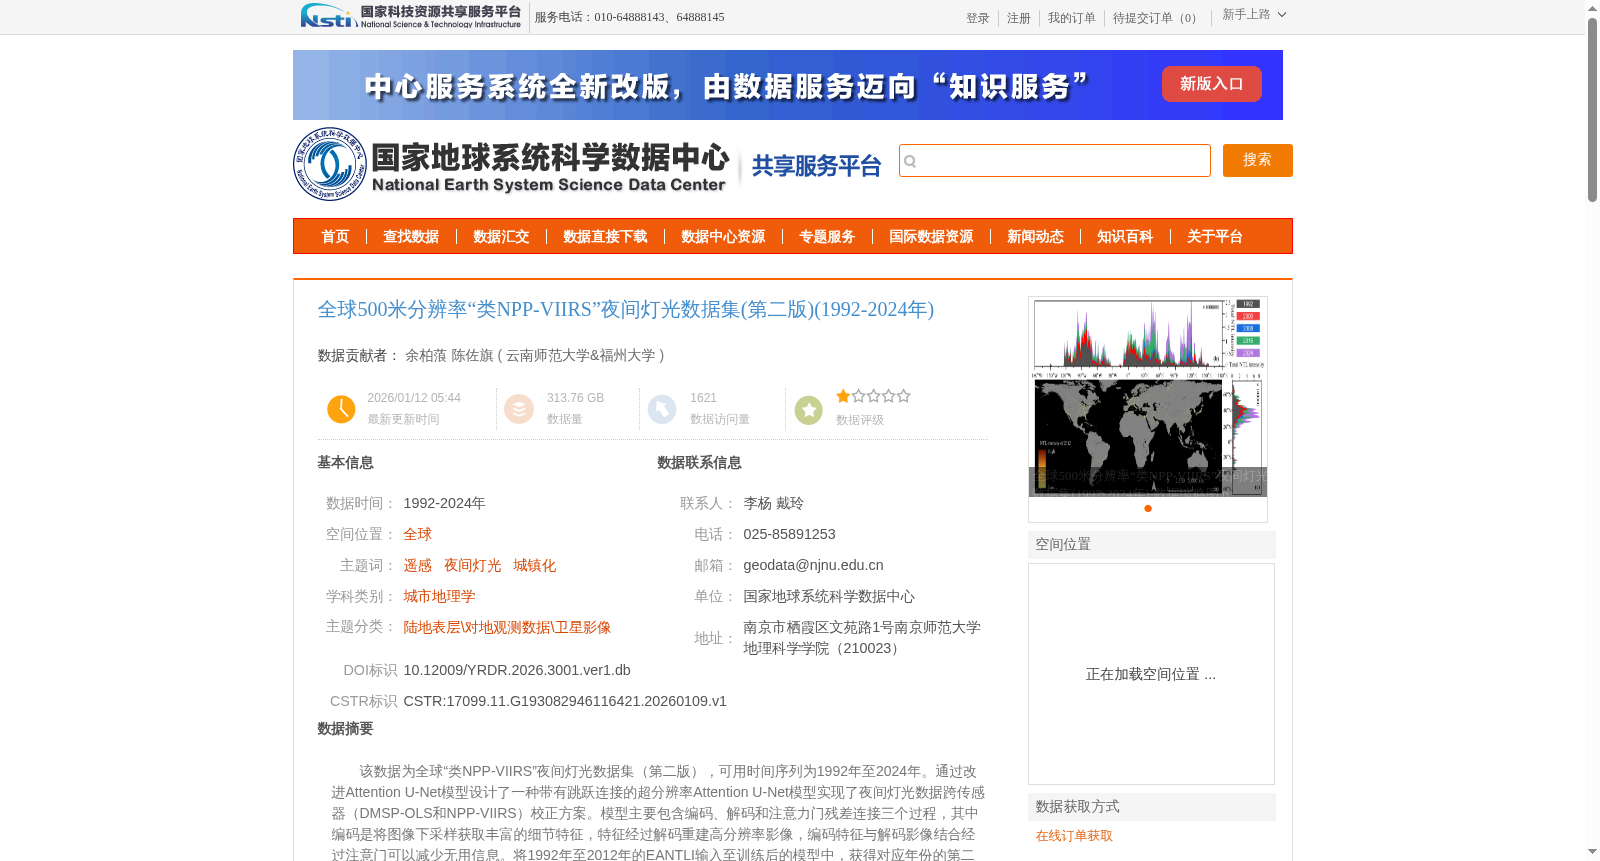Click the data volume stack icon
The height and width of the screenshot is (861, 1600).
[519, 409]
